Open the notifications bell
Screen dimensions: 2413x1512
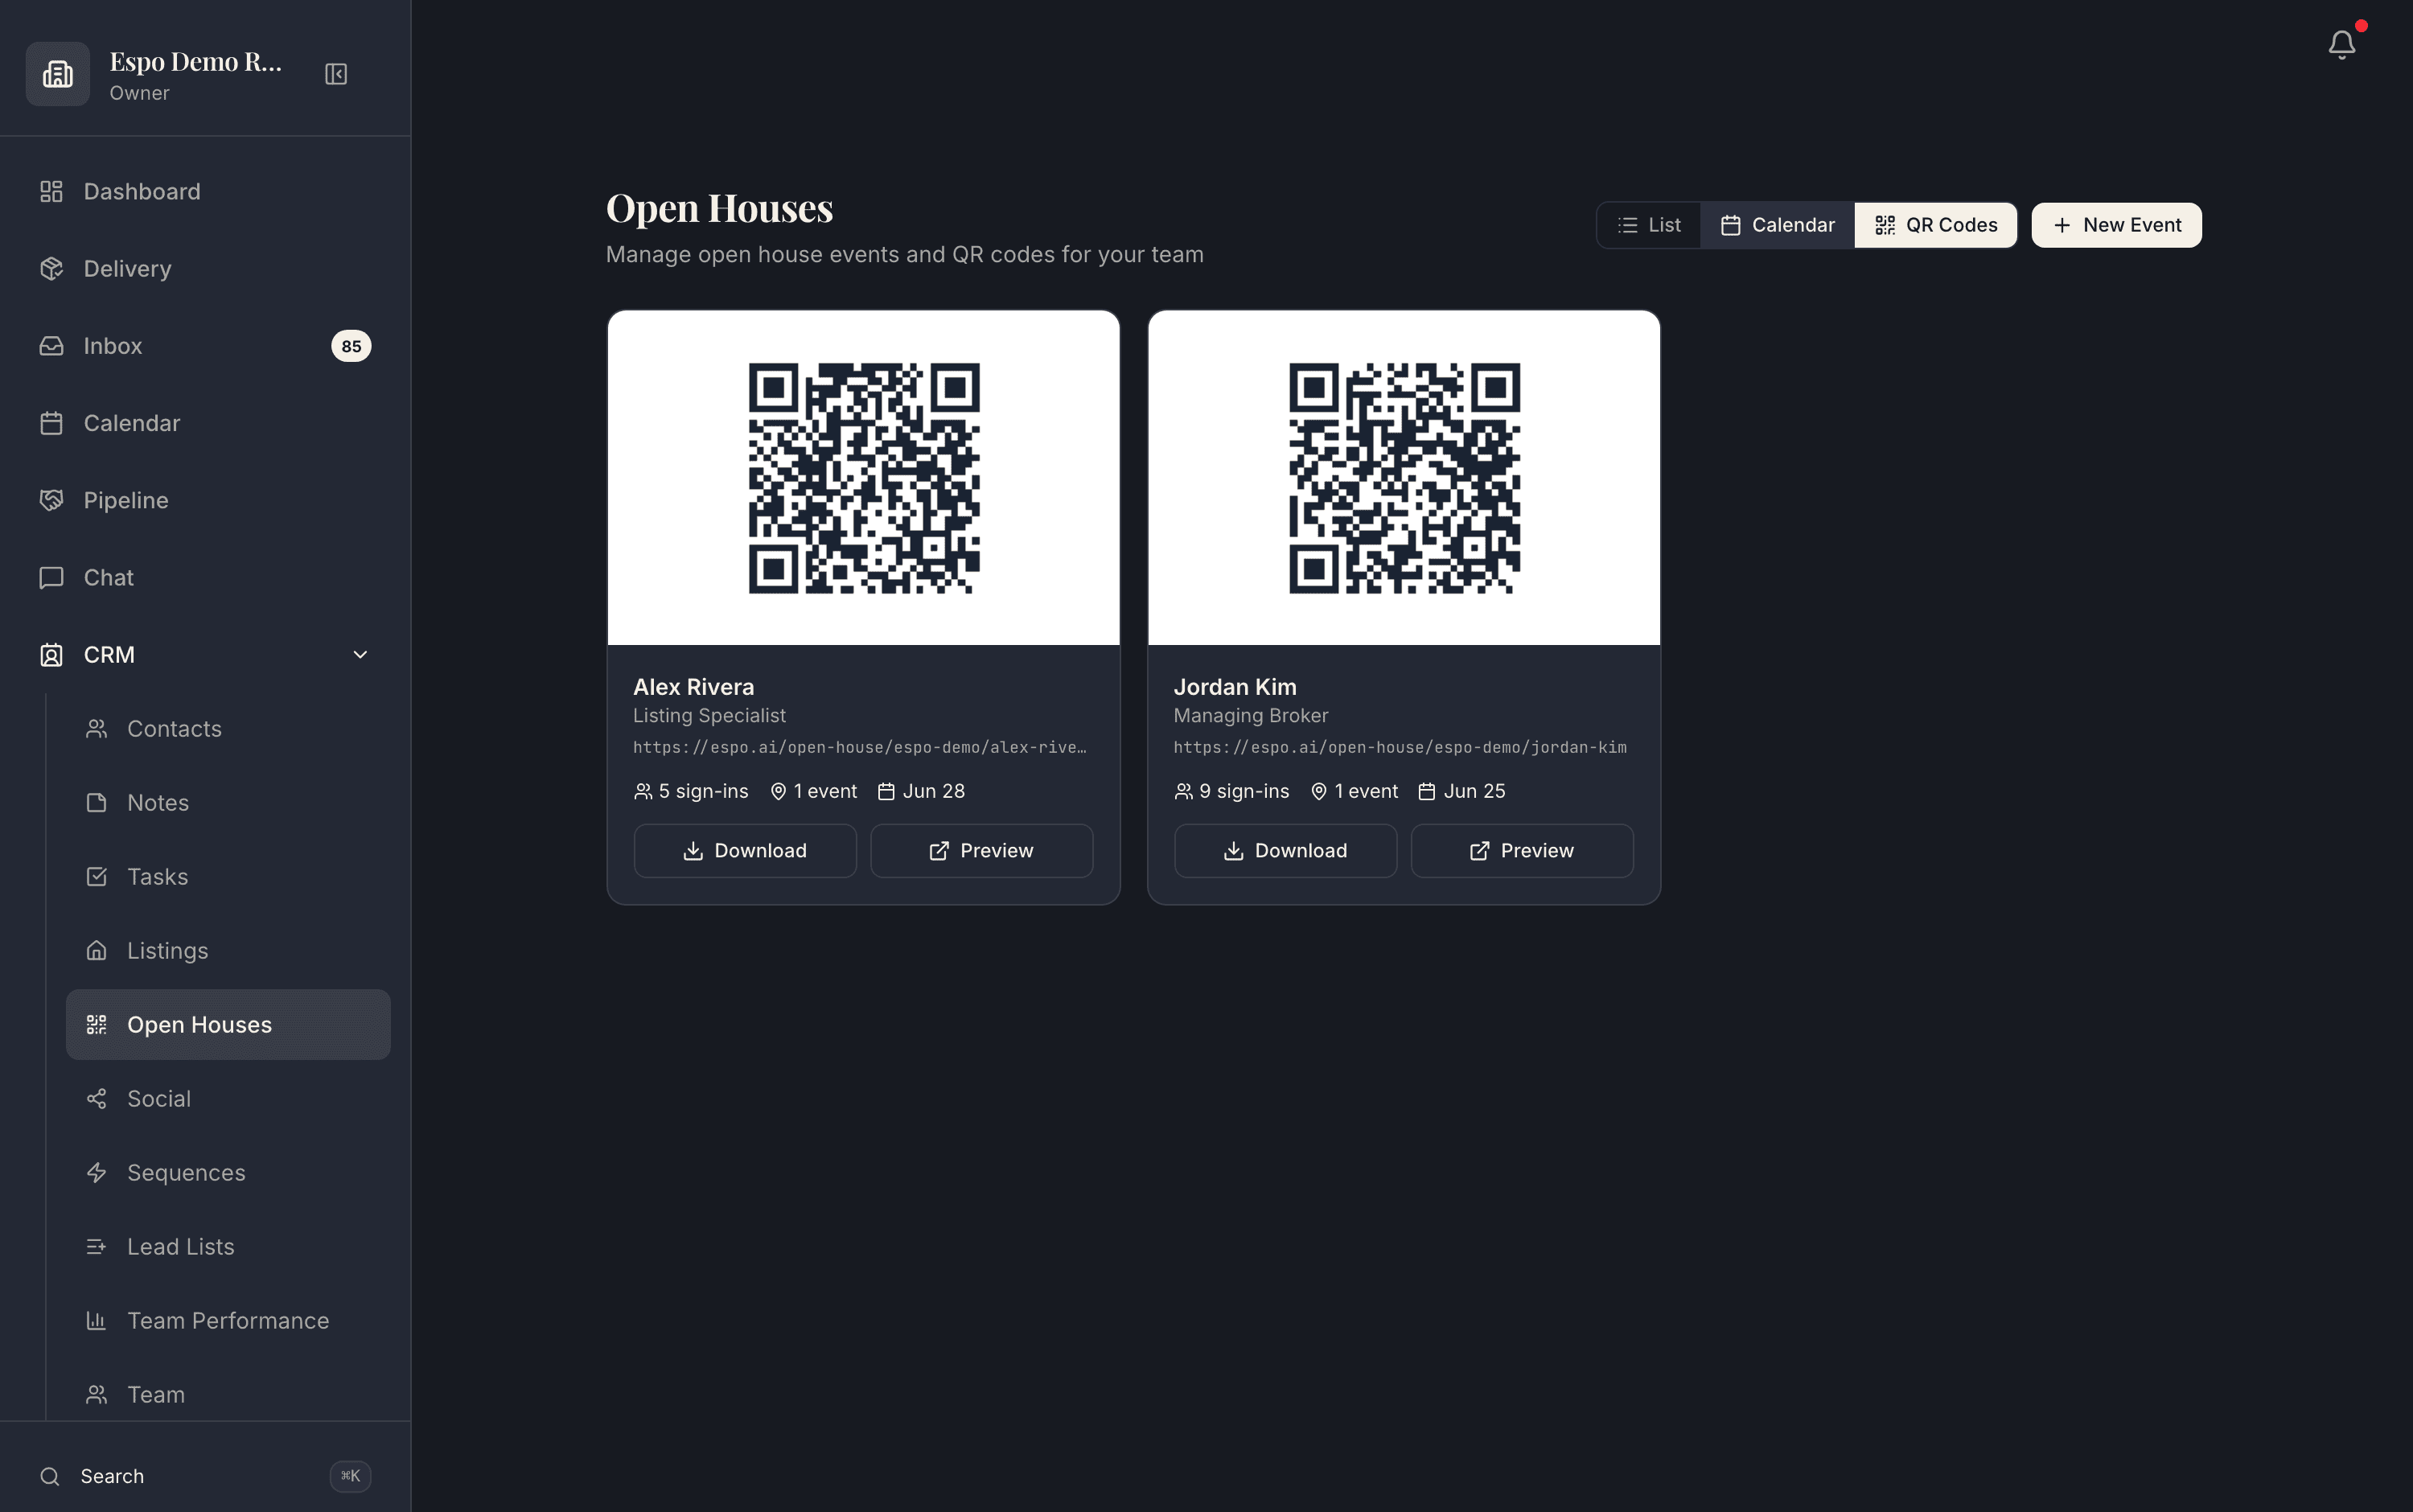2341,45
